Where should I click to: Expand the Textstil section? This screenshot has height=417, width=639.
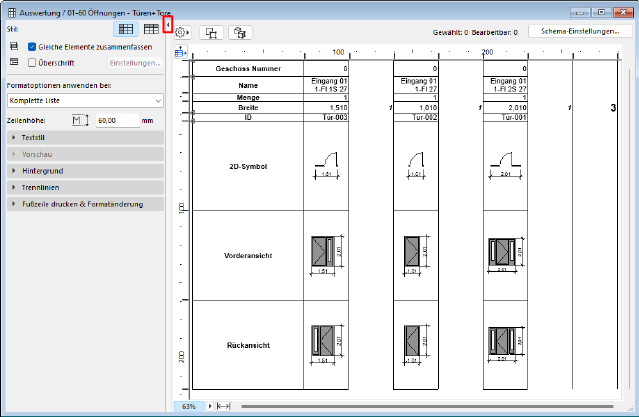tap(86, 137)
